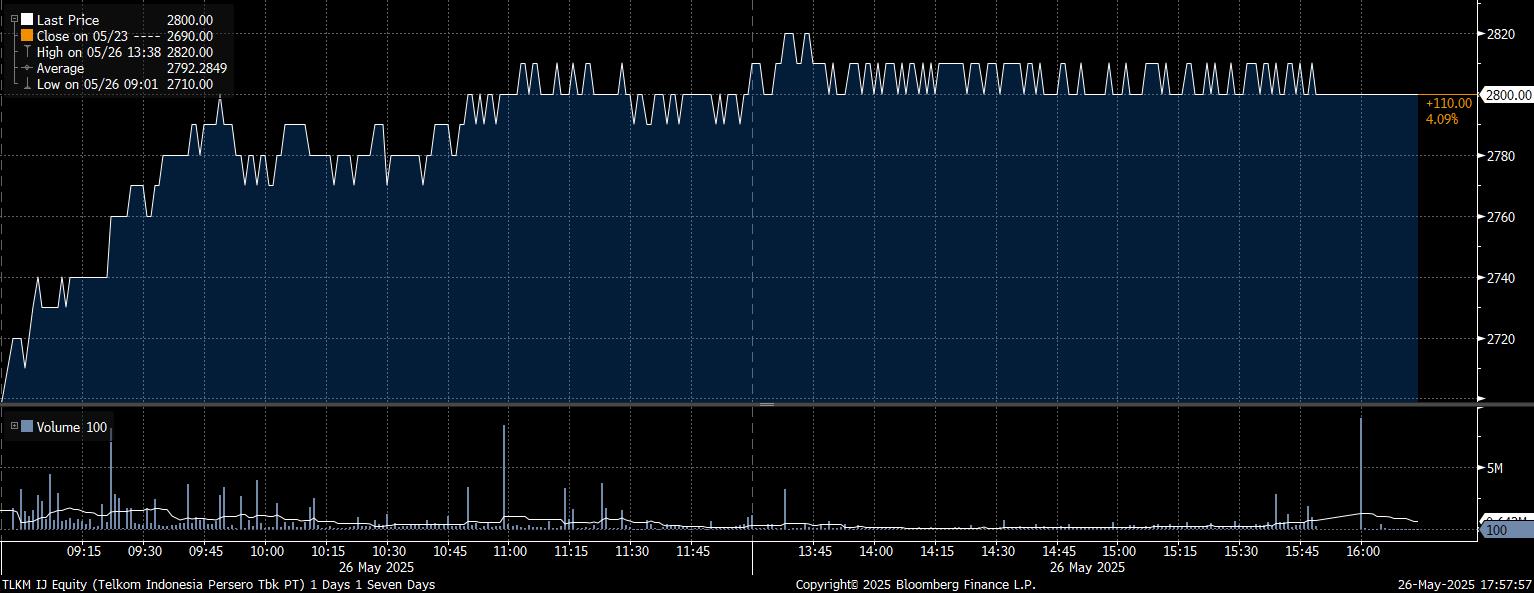Click the panel divider handle between charts

click(x=767, y=405)
